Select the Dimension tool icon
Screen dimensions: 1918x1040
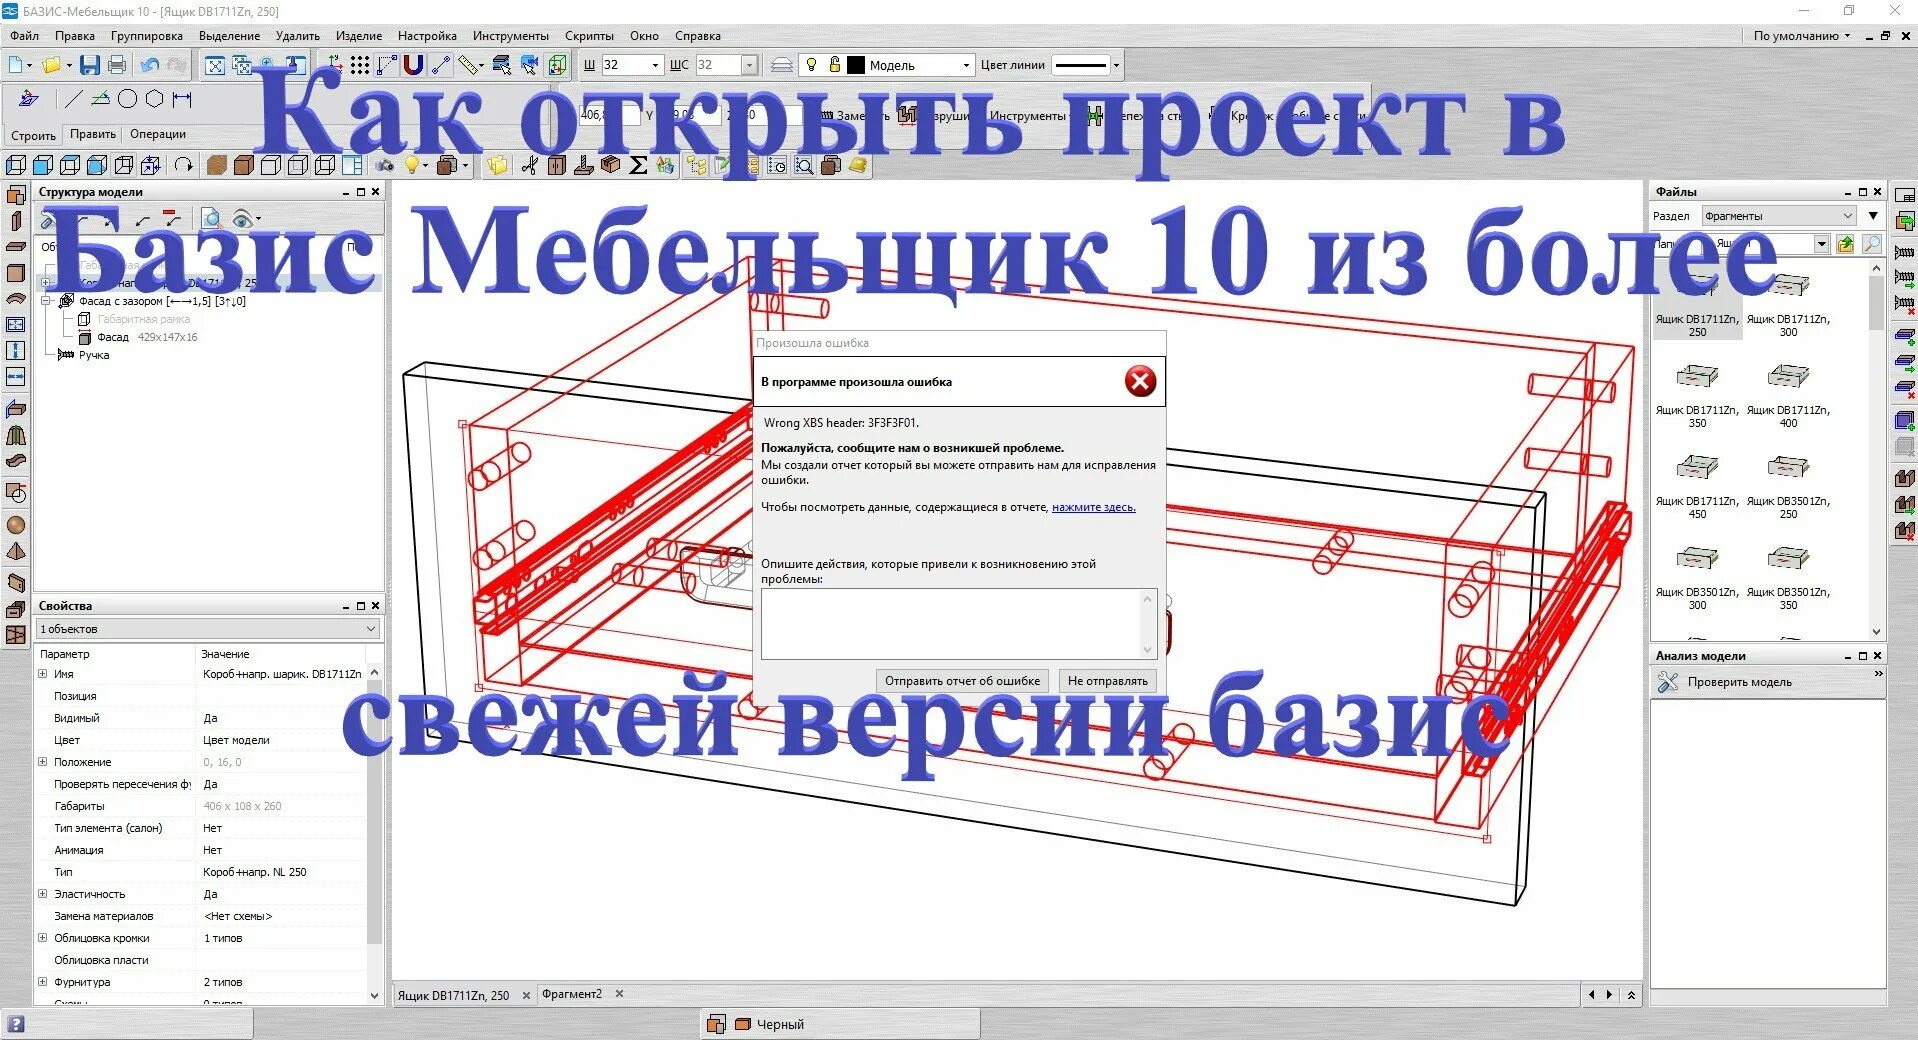point(181,99)
